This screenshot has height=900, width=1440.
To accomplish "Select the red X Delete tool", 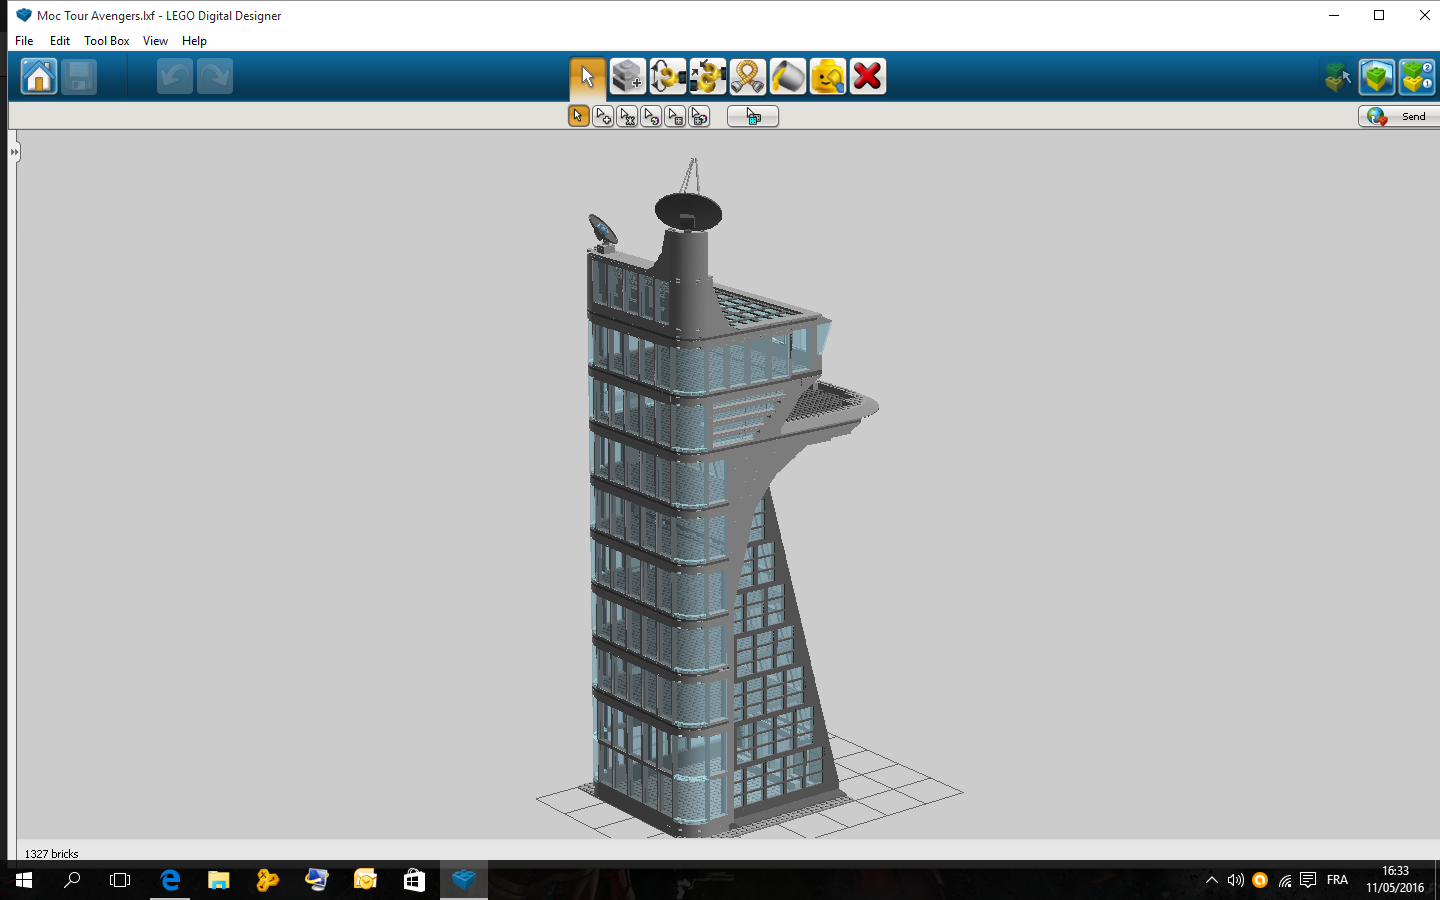I will click(x=867, y=76).
